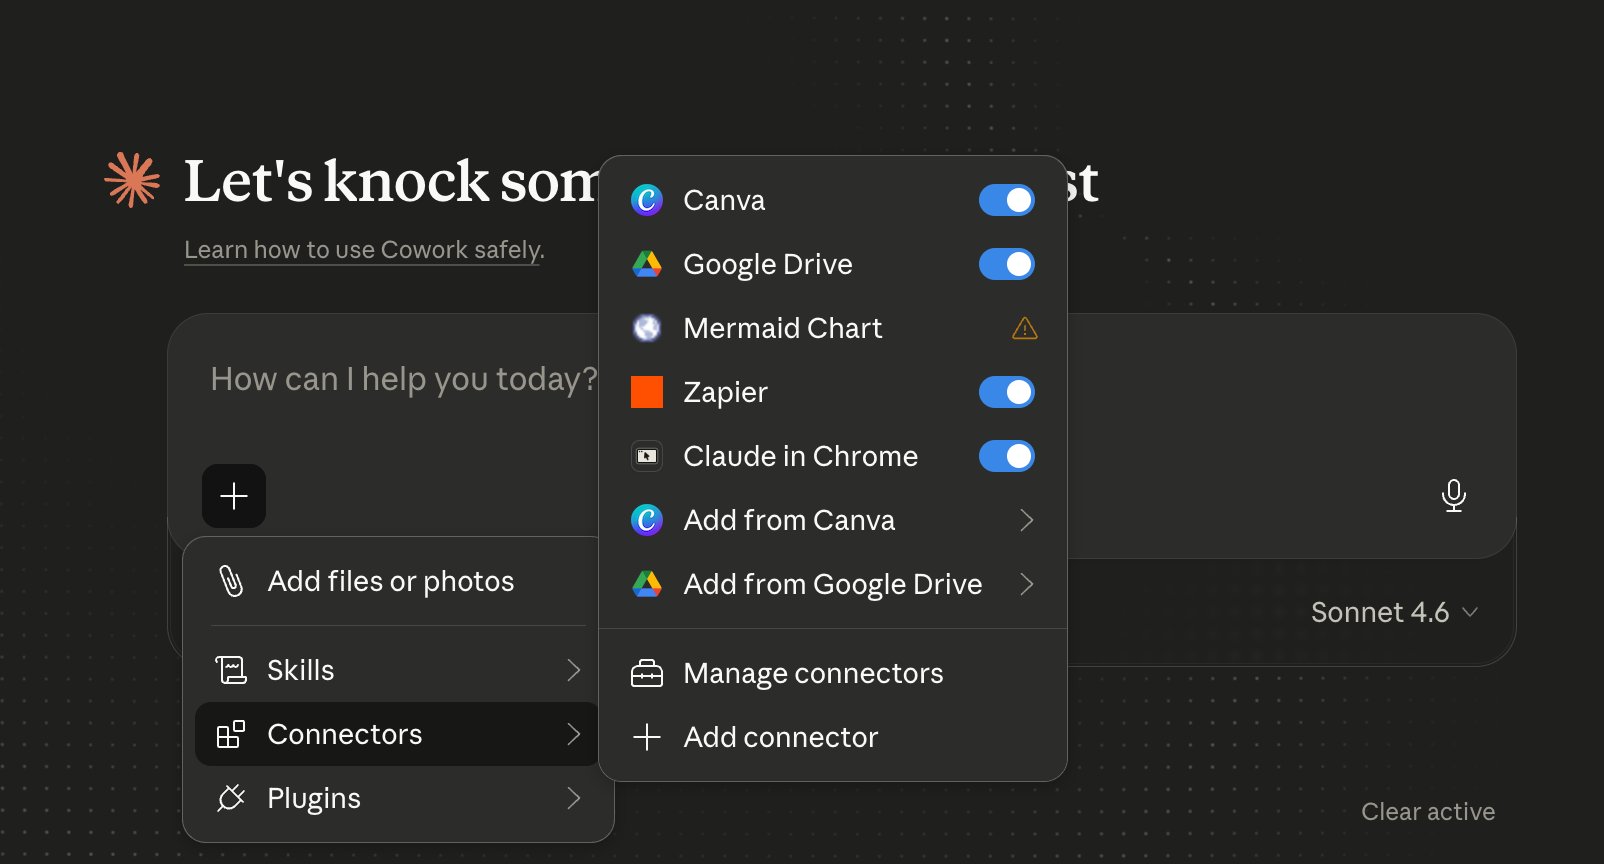Click the Google Drive logo icon

click(647, 264)
